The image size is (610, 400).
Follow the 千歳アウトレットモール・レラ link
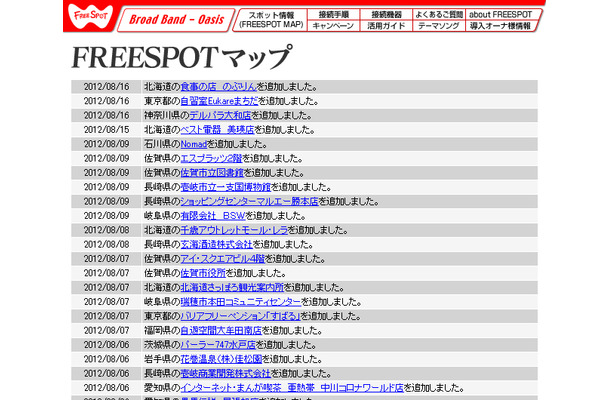[234, 230]
